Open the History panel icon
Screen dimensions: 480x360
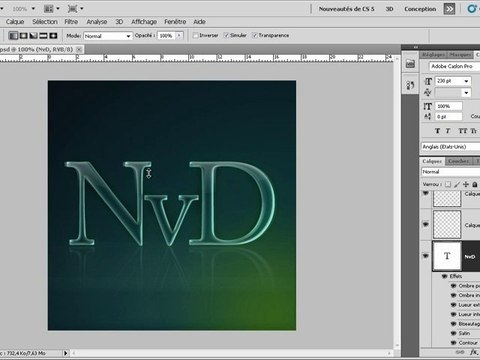410,85
